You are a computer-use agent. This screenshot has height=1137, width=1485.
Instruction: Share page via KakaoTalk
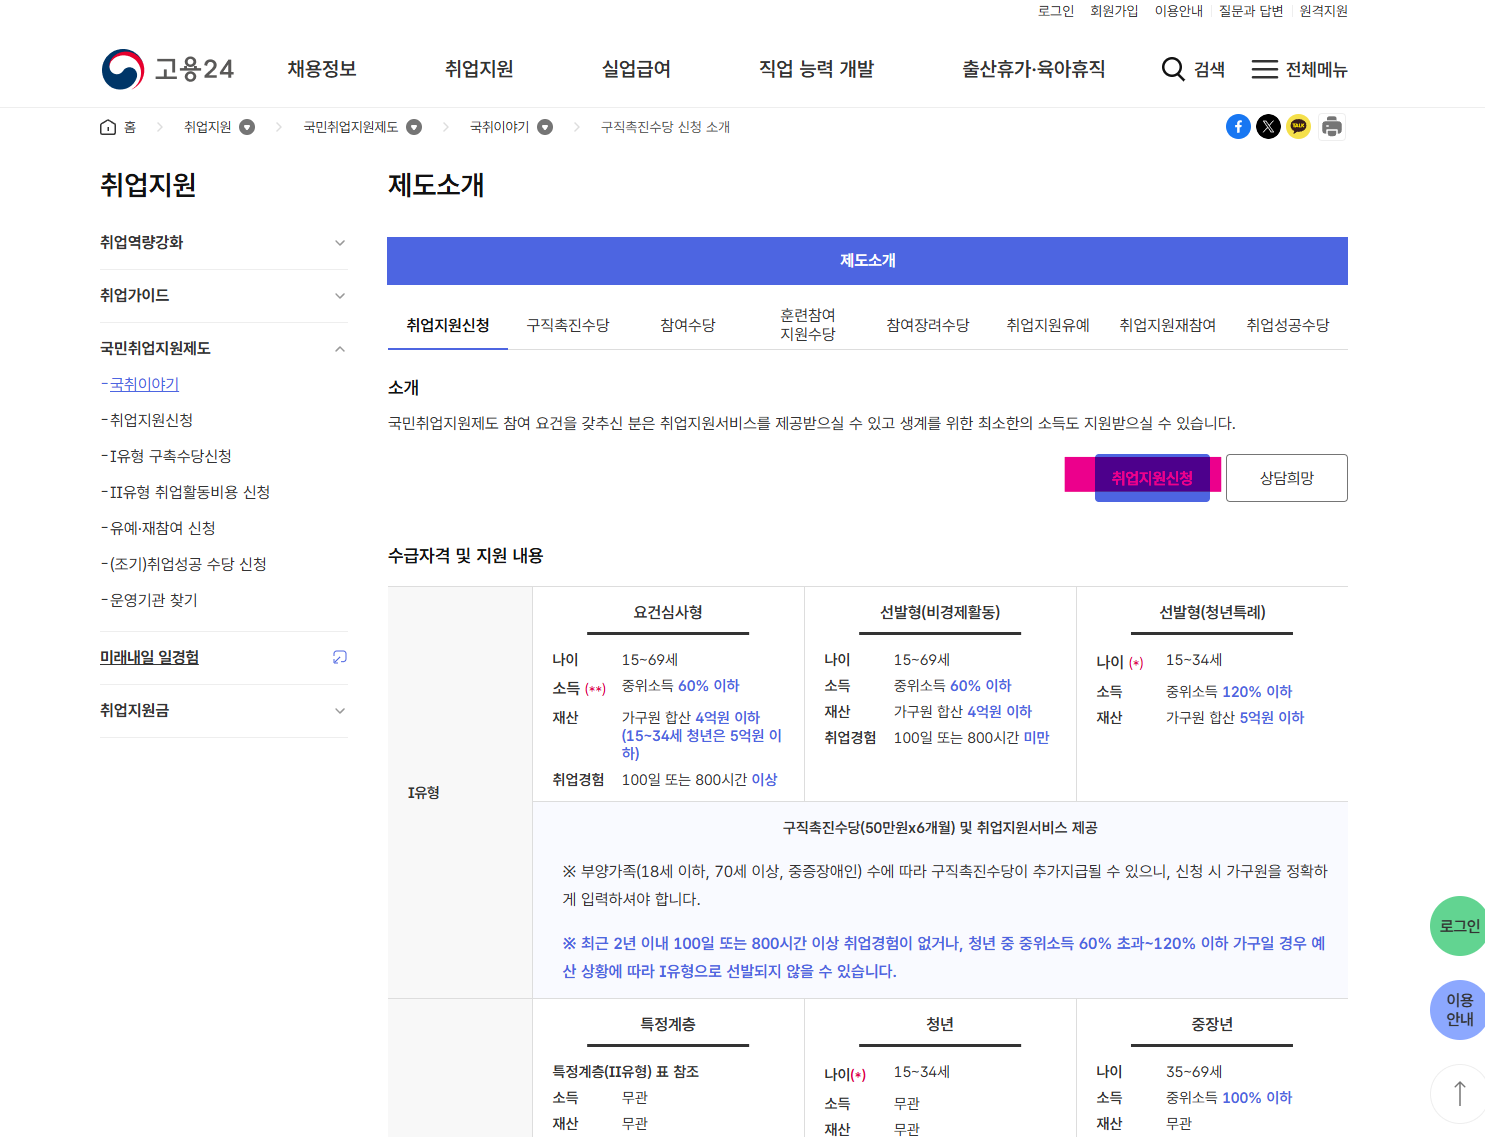(x=1298, y=127)
